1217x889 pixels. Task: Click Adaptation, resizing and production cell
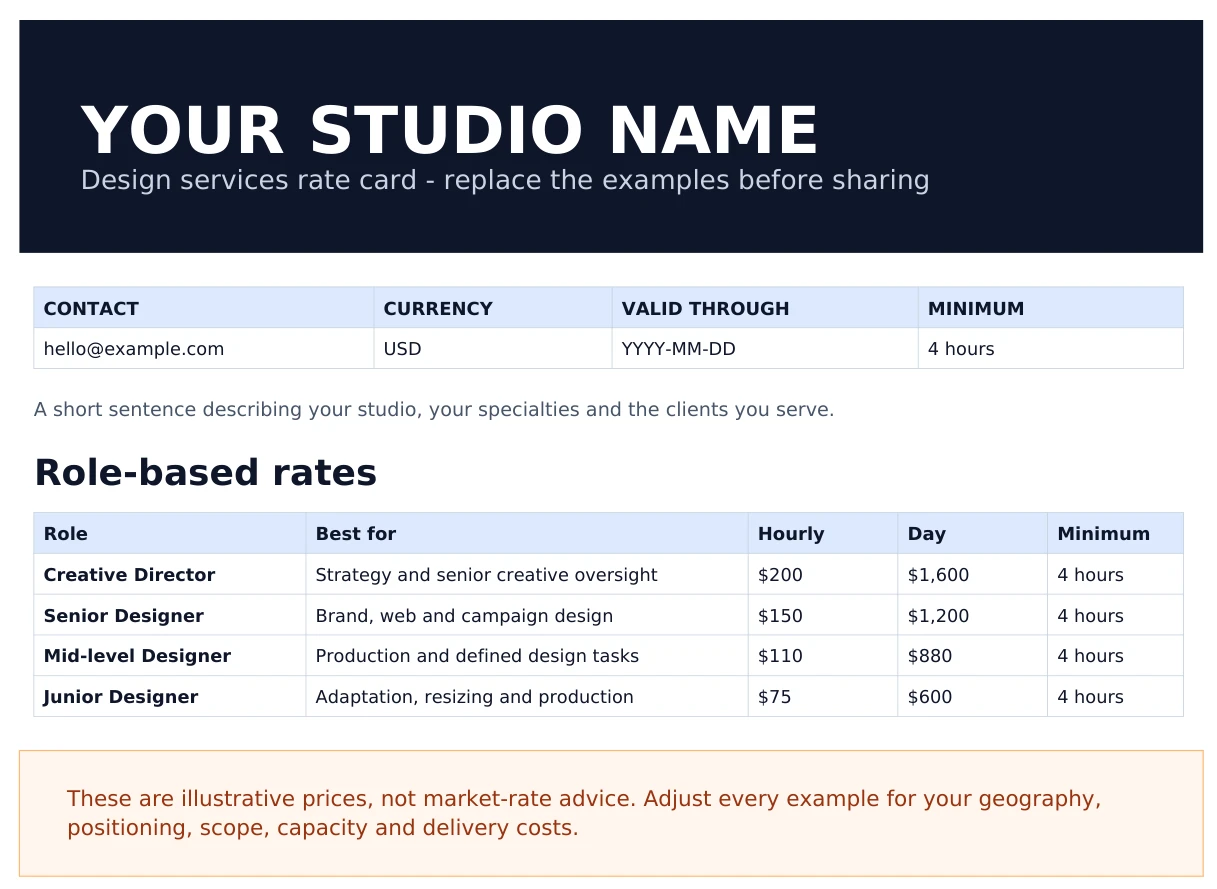point(527,697)
